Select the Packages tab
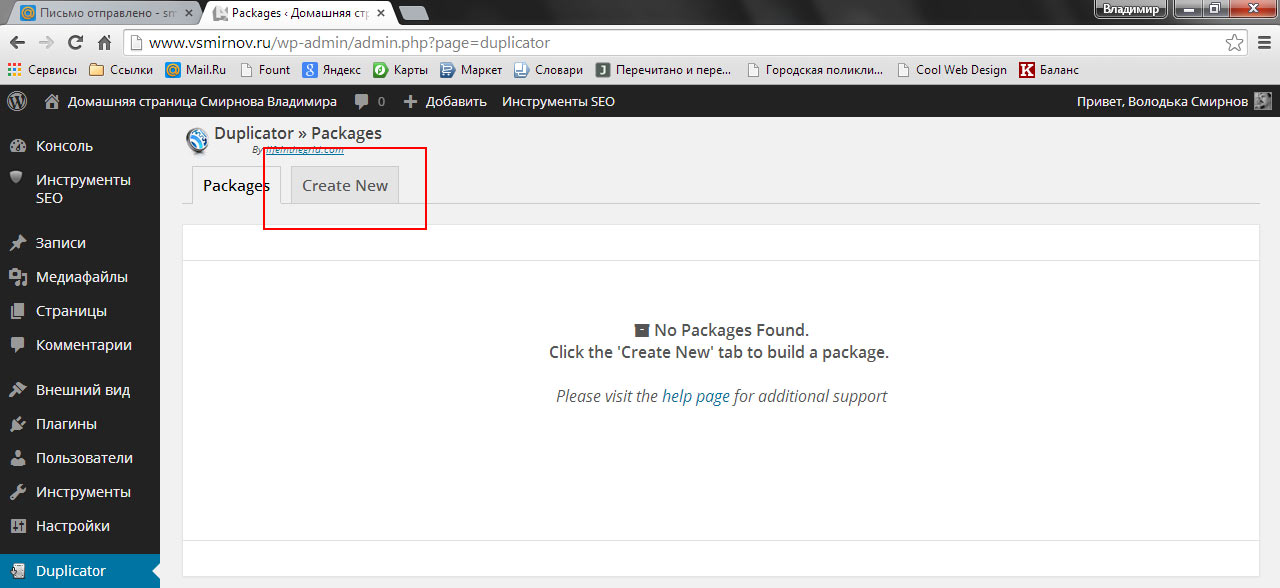The width and height of the screenshot is (1280, 588). click(236, 185)
